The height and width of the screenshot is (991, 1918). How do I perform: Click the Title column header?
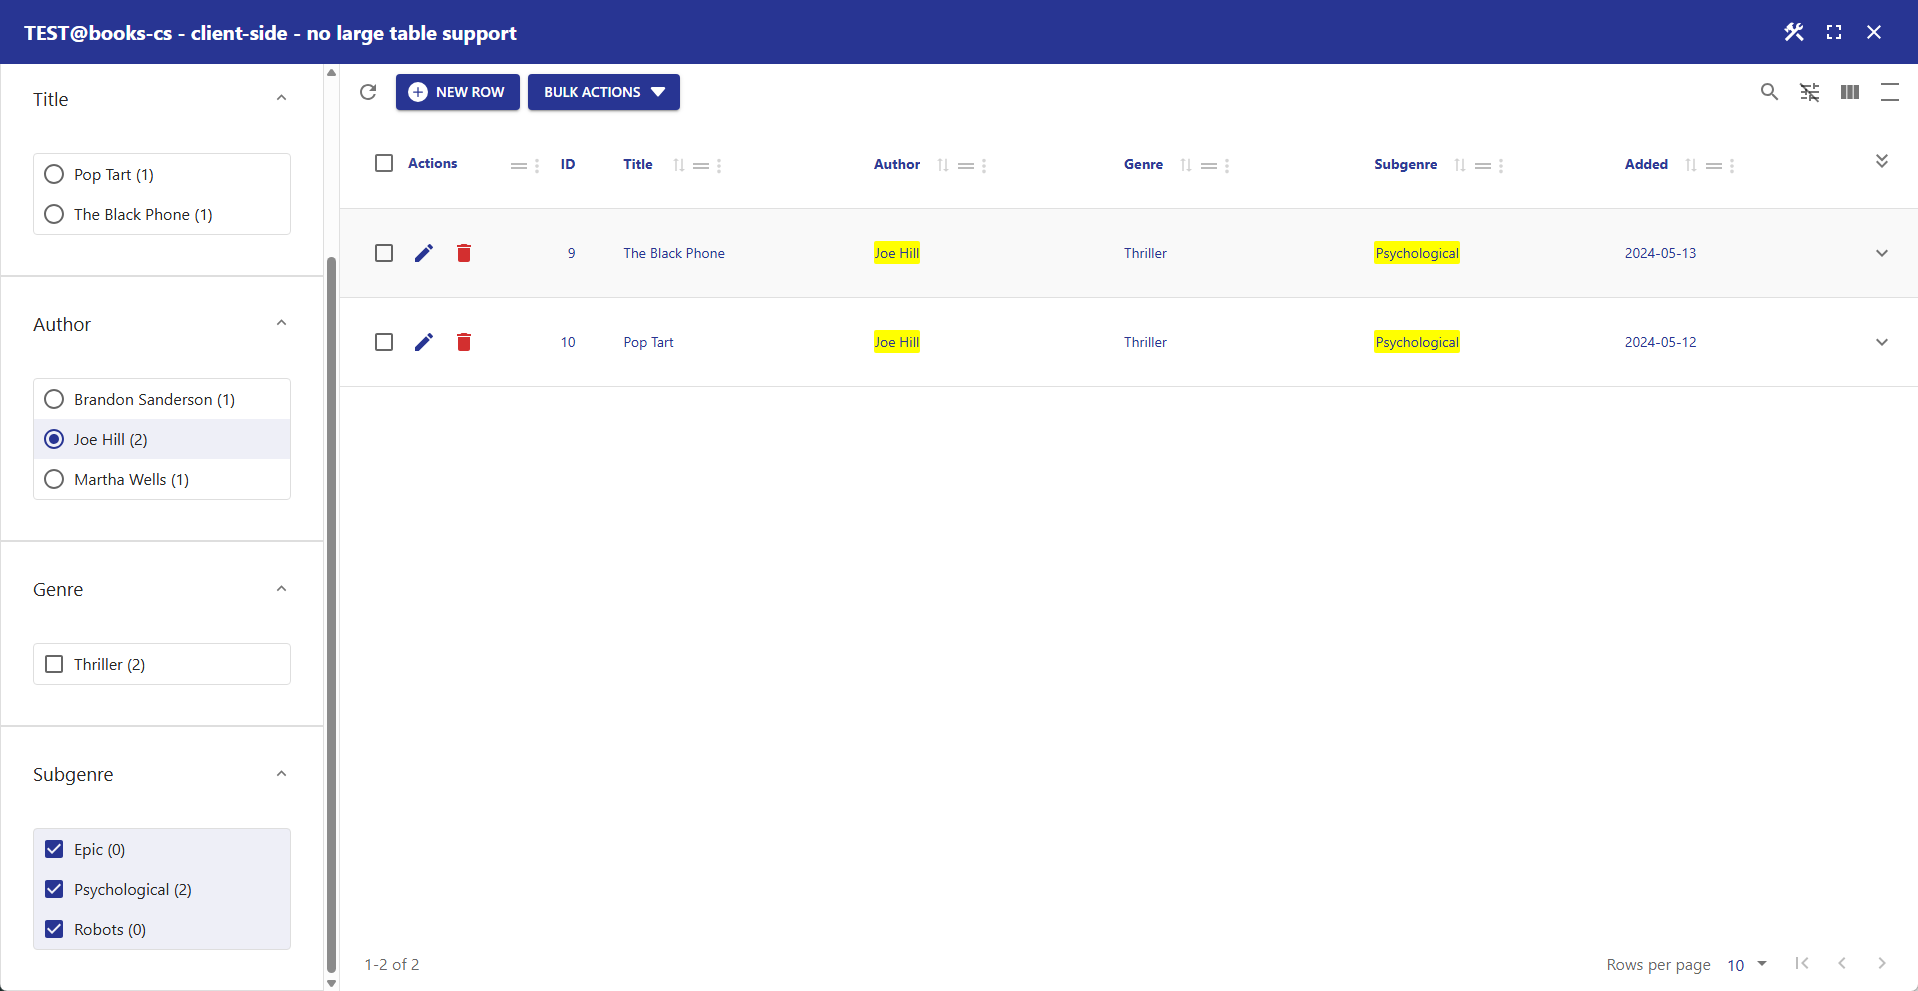[x=638, y=164]
